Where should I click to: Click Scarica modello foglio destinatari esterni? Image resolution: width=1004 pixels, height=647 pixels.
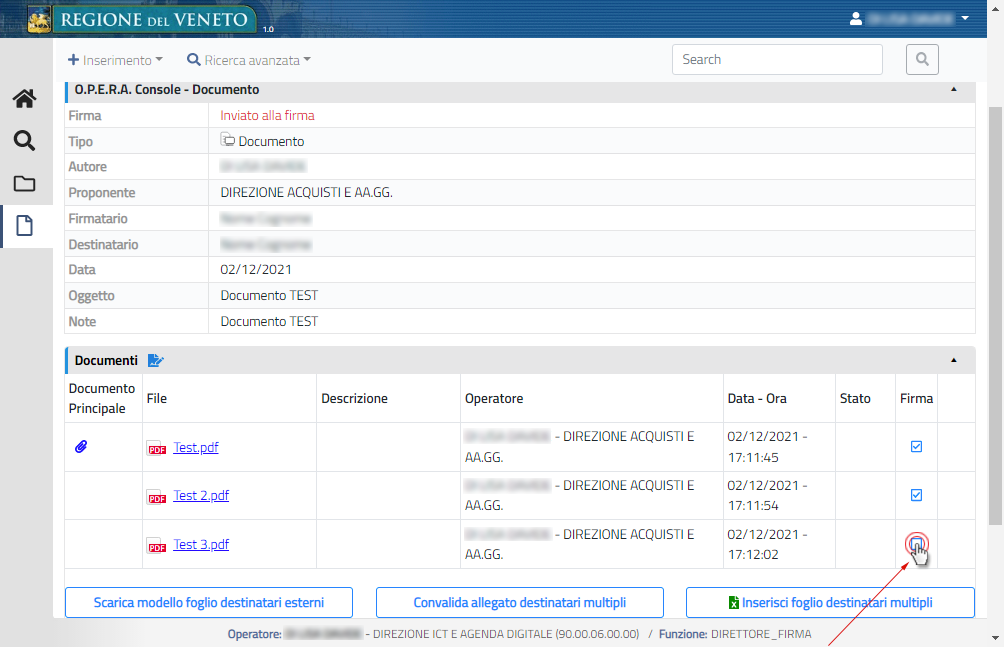pyautogui.click(x=209, y=603)
